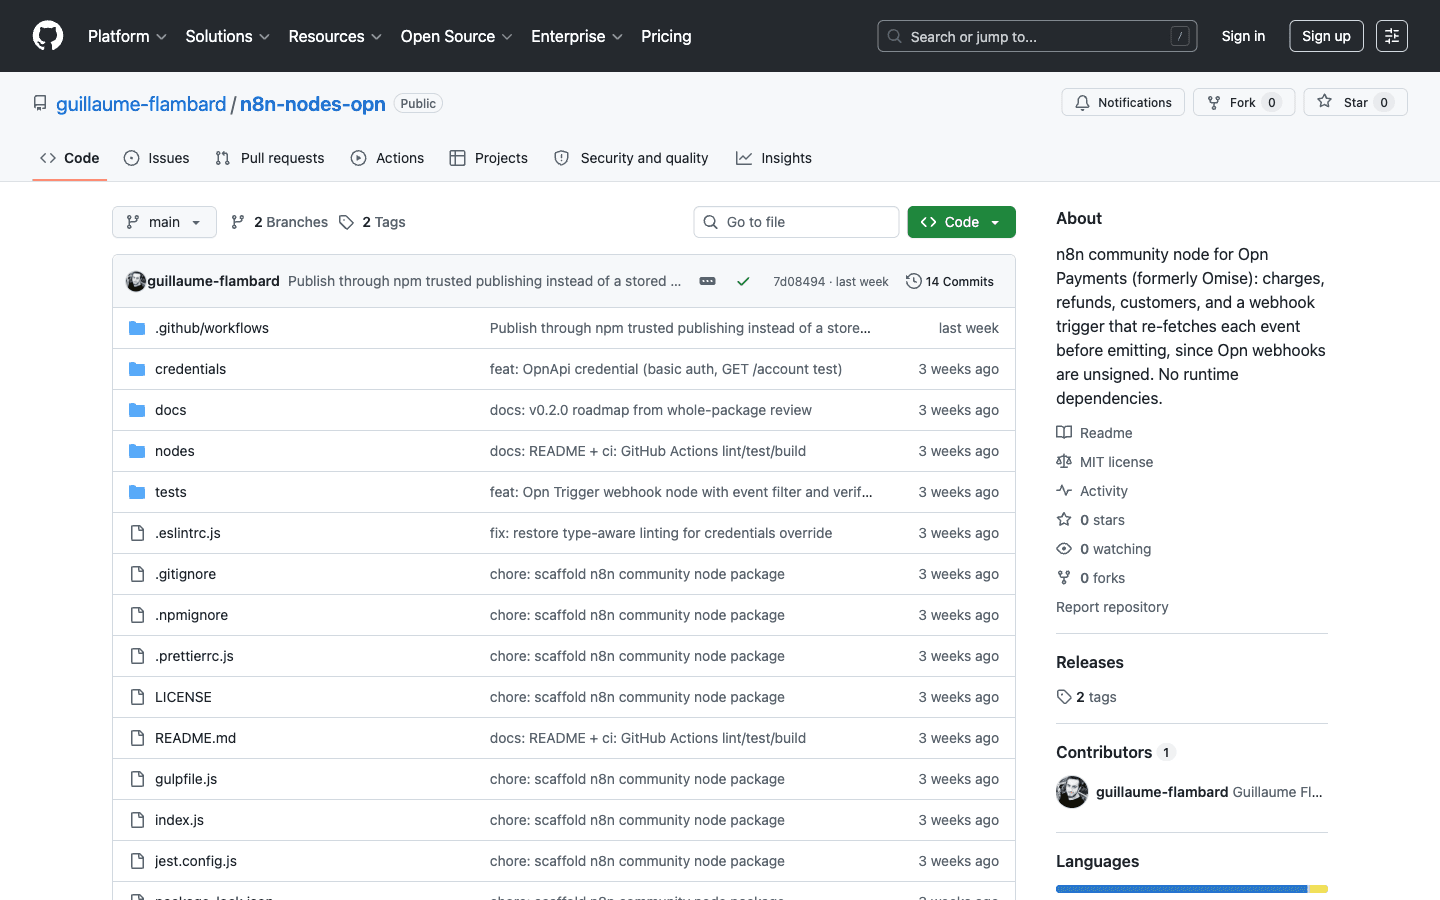View 0 forks link
Viewport: 1440px width, 900px height.
[x=1091, y=578]
